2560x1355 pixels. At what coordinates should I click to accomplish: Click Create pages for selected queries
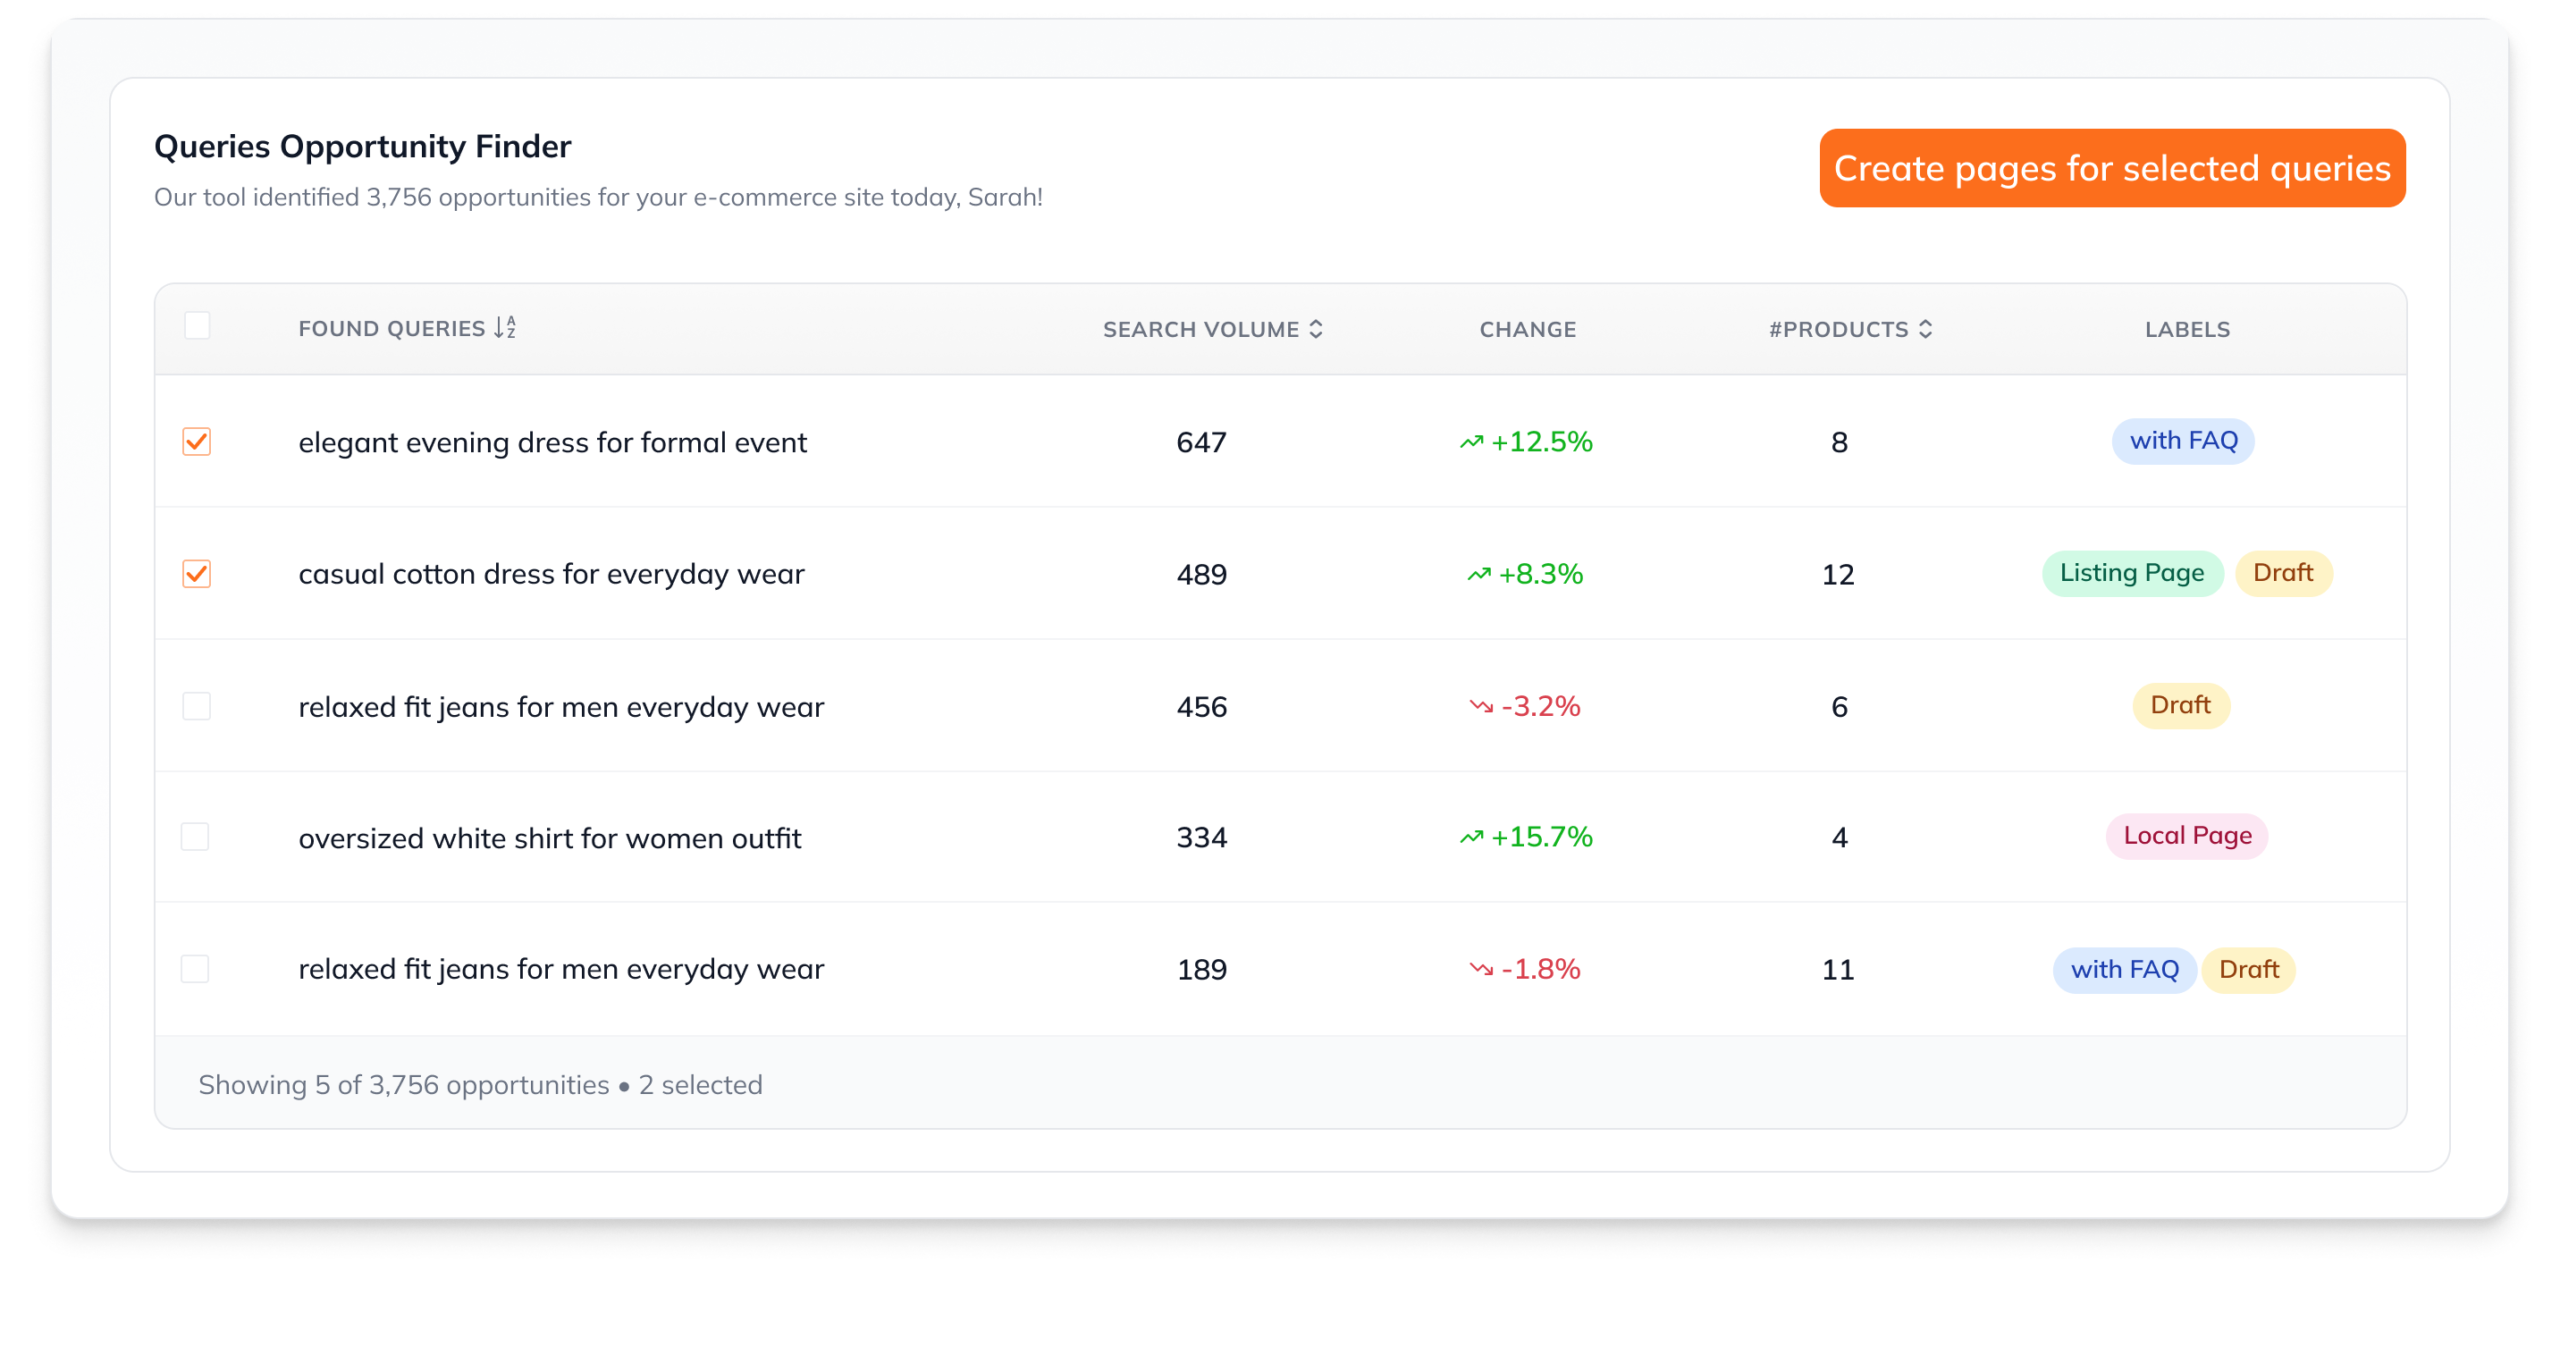pyautogui.click(x=2112, y=168)
